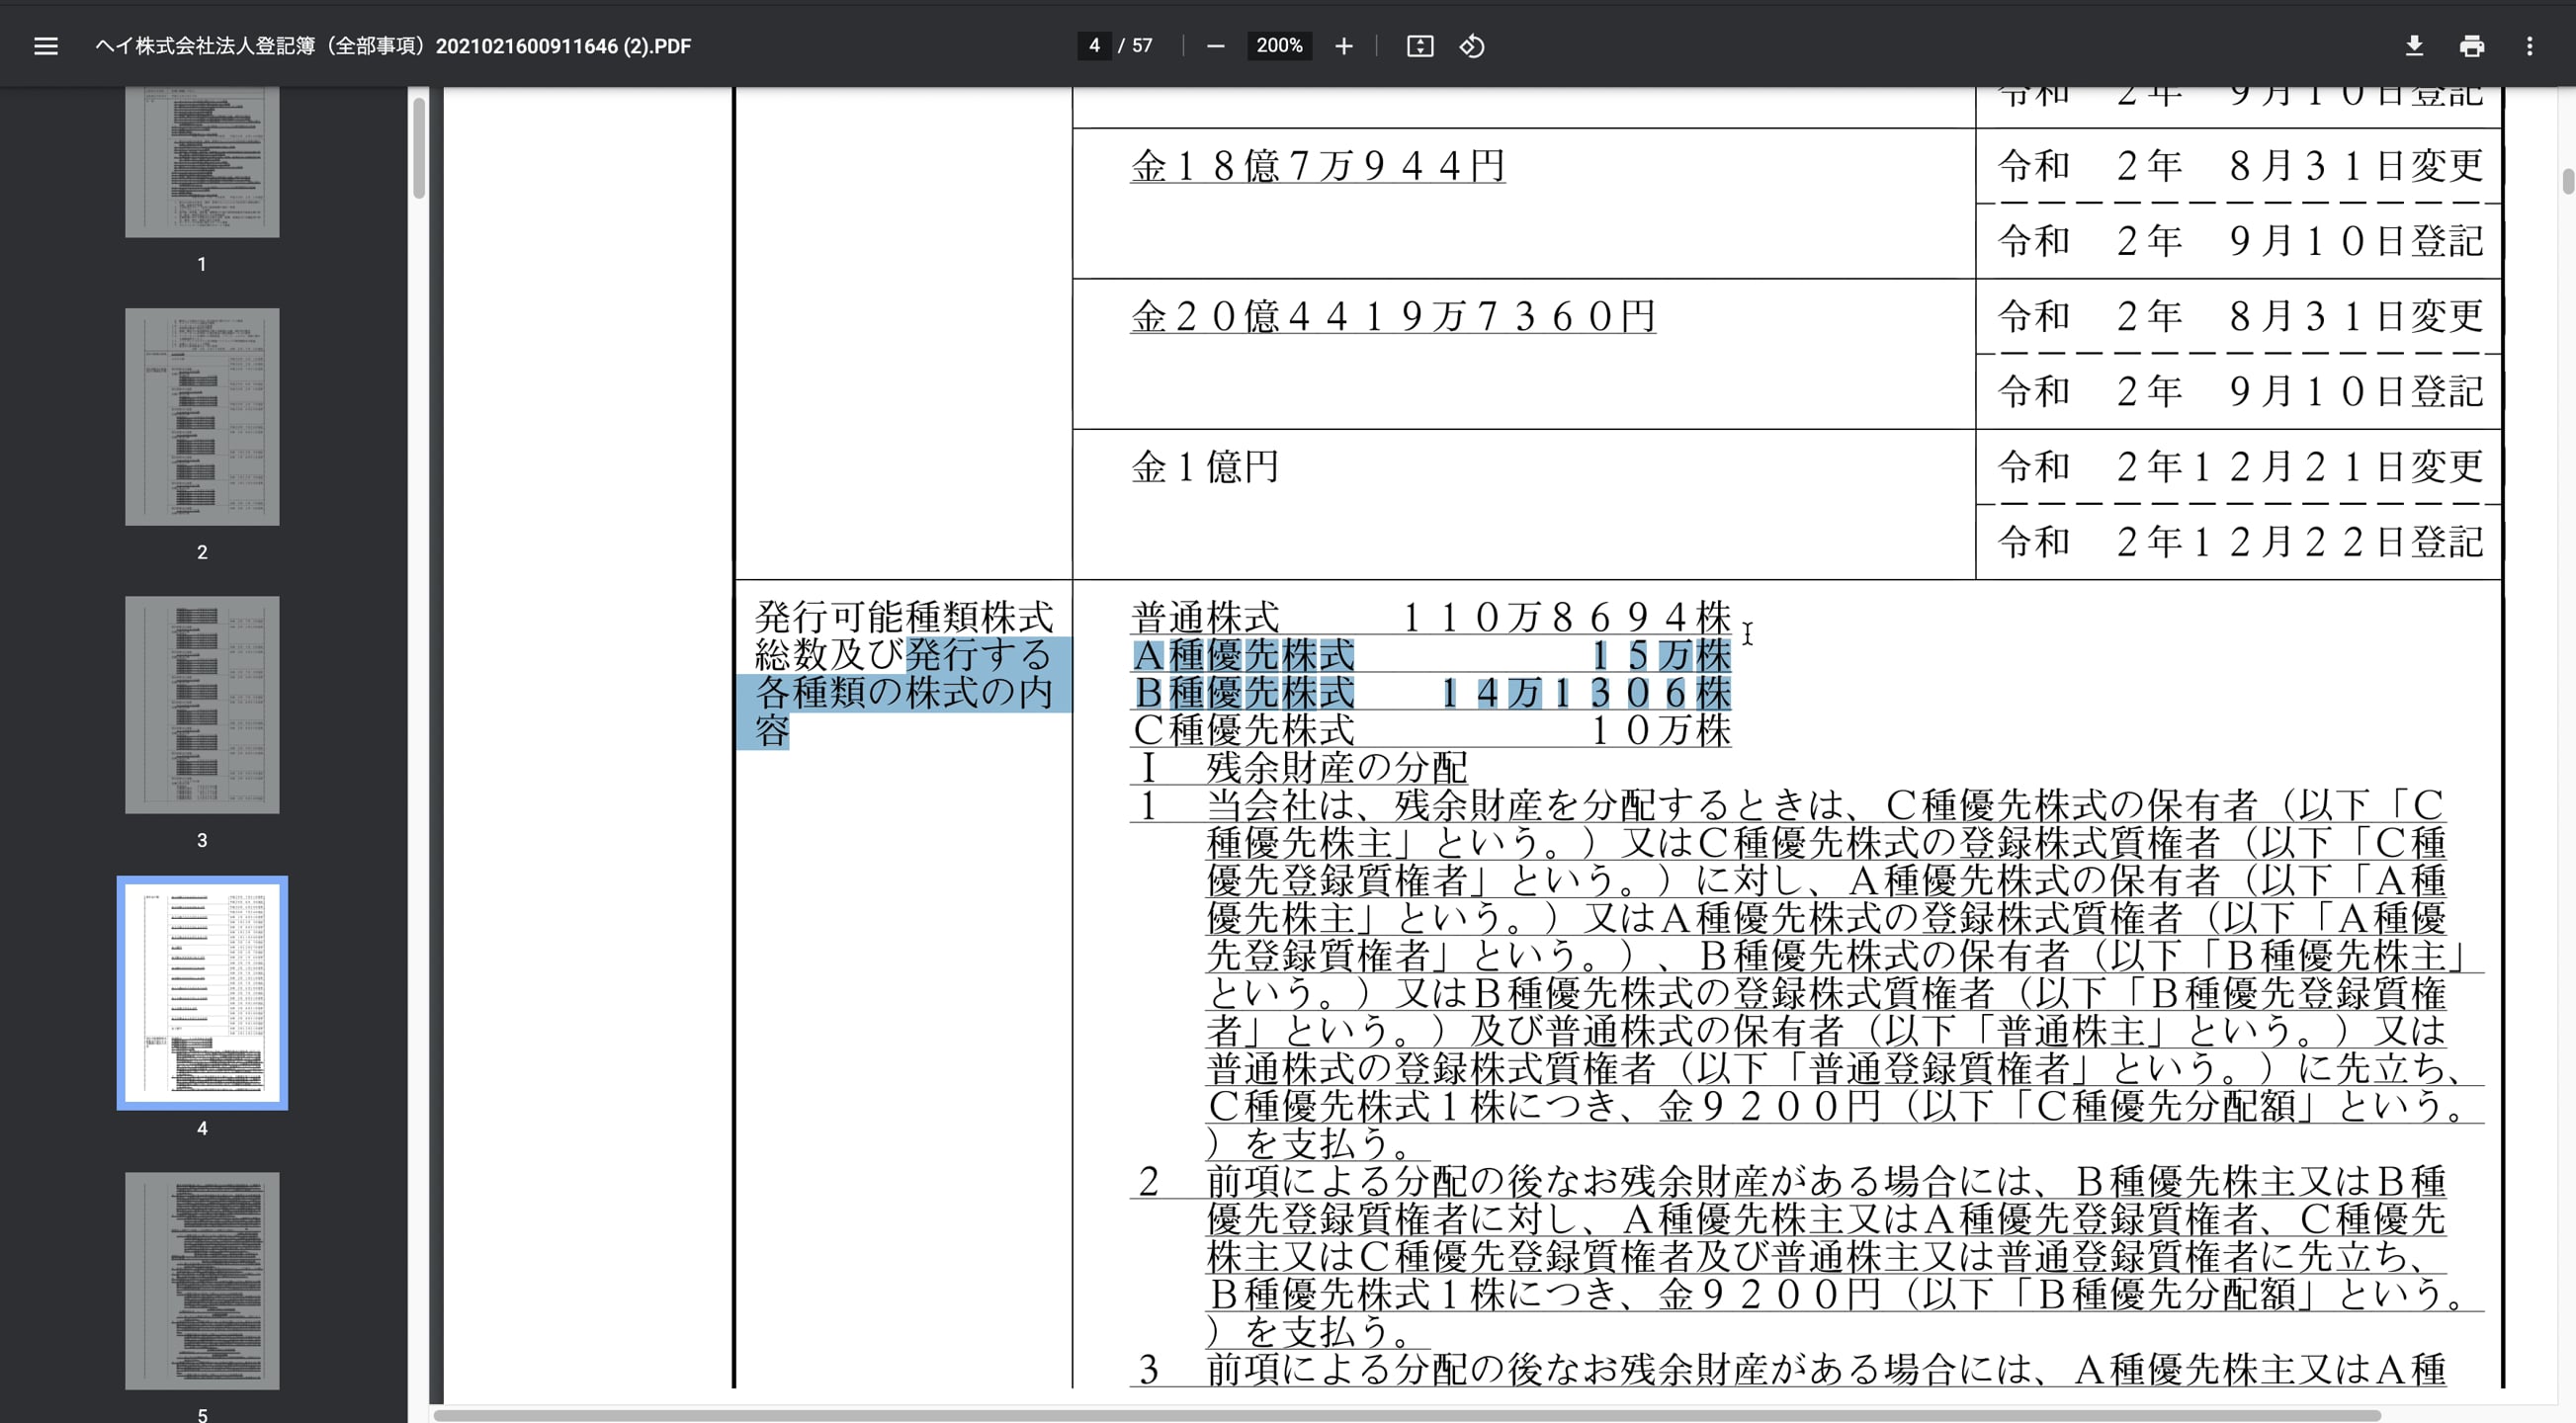Select the page 5 thumbnail
Viewport: 2576px width, 1423px height.
(x=202, y=1280)
